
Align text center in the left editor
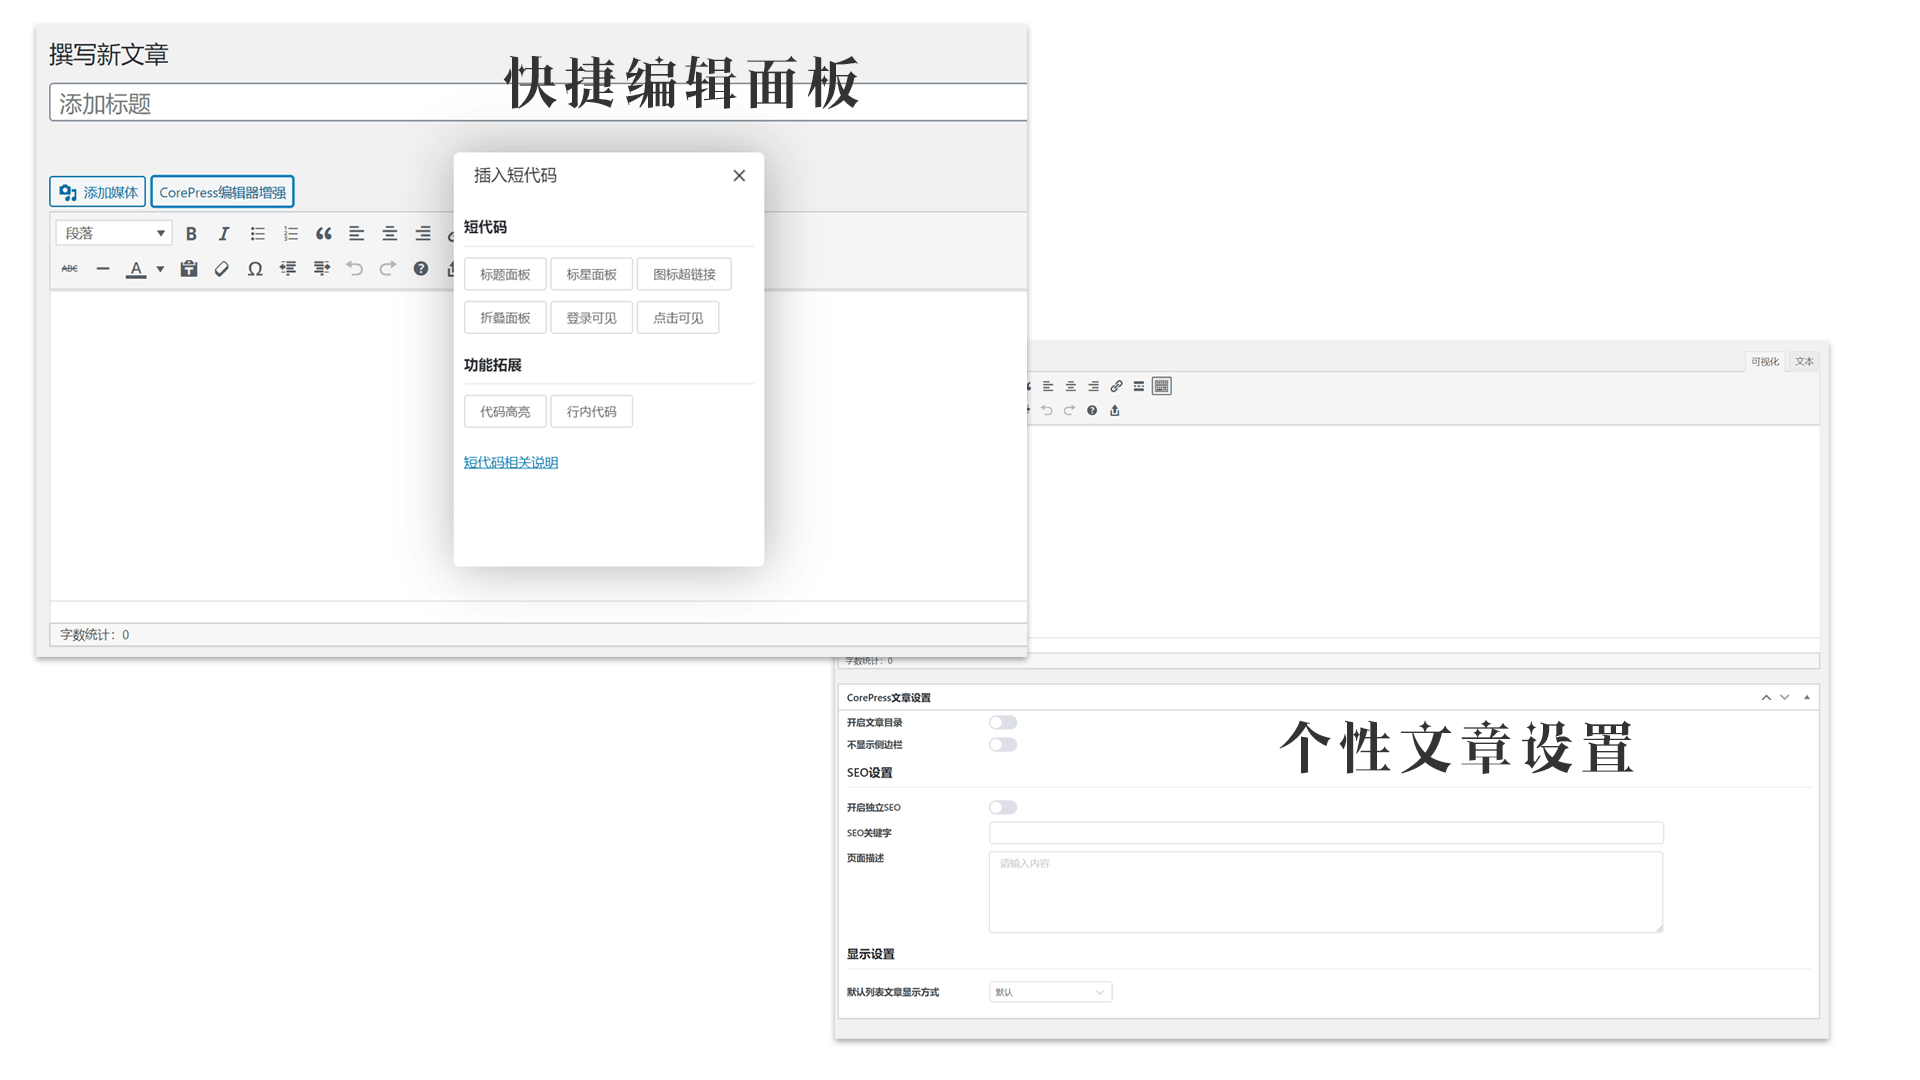coord(390,233)
